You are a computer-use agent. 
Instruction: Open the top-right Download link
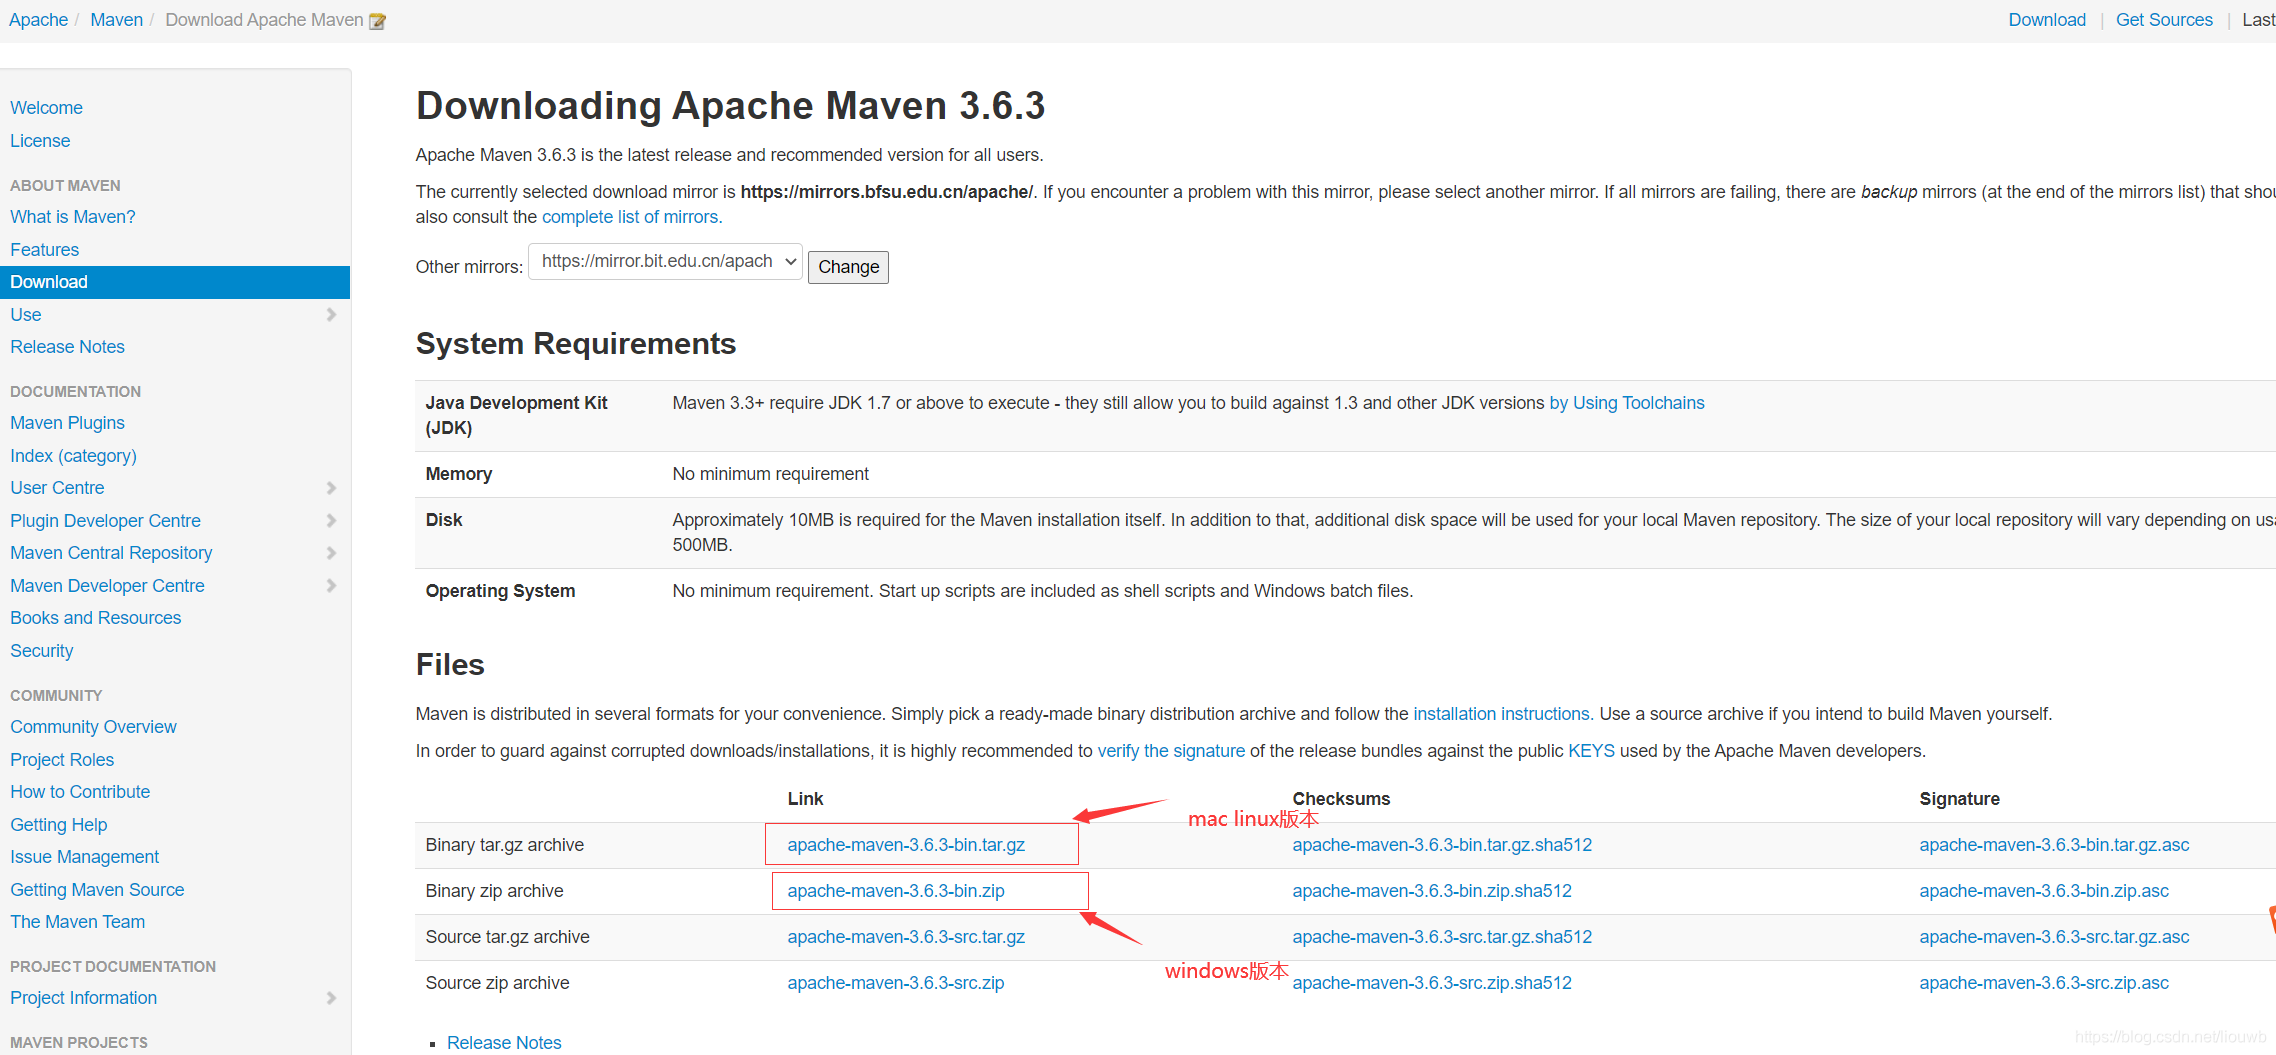(2047, 20)
